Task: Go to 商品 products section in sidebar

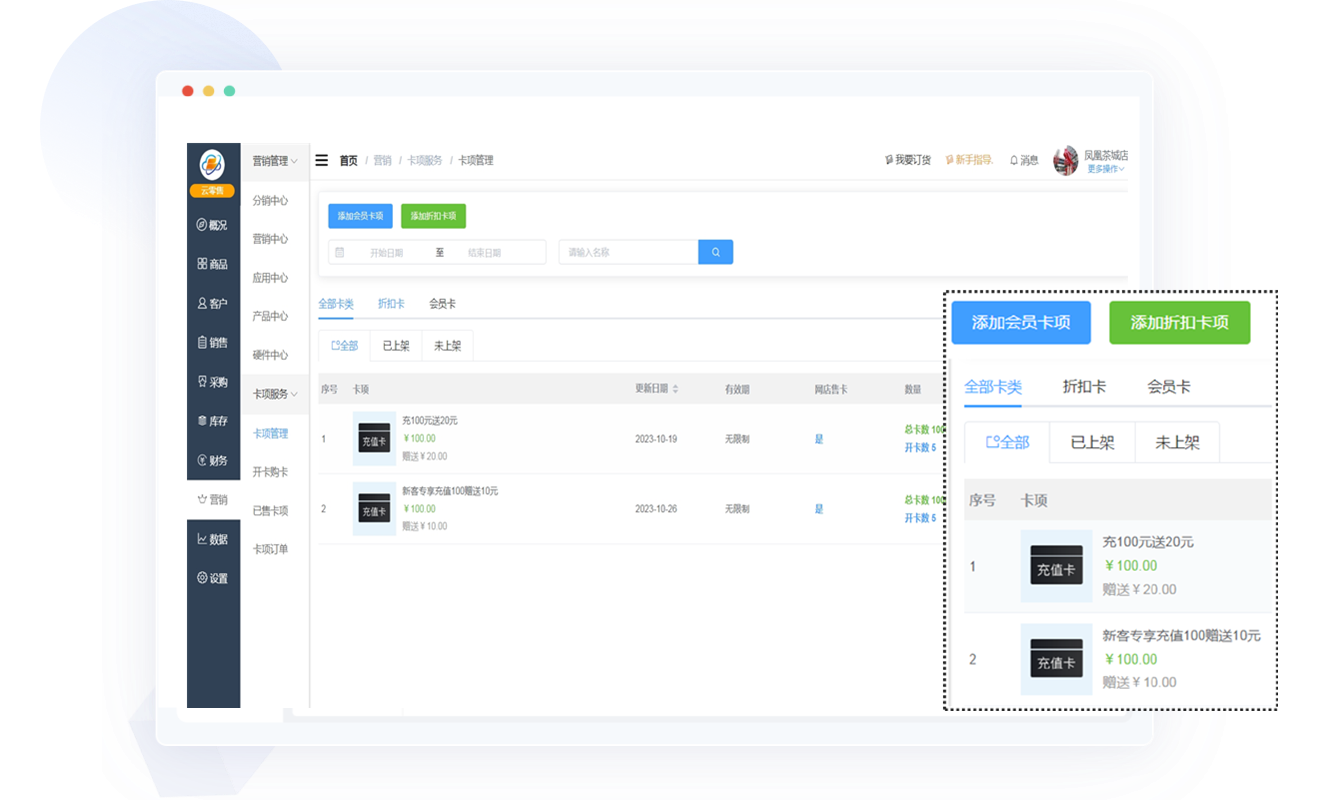Action: [x=213, y=264]
